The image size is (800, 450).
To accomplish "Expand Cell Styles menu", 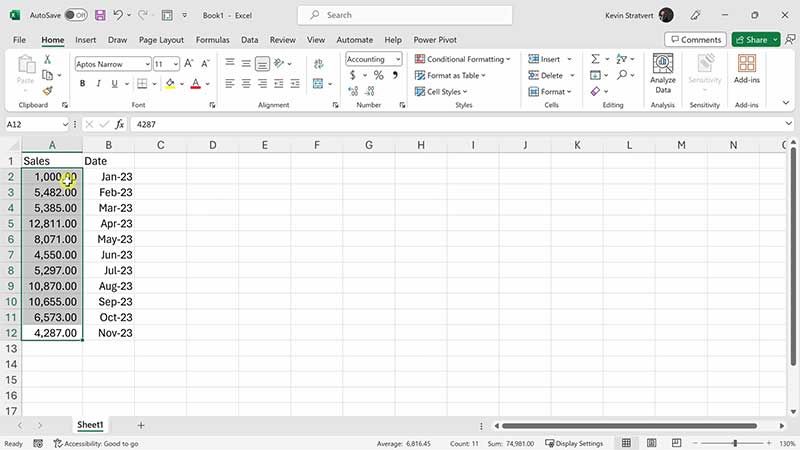I will [441, 91].
